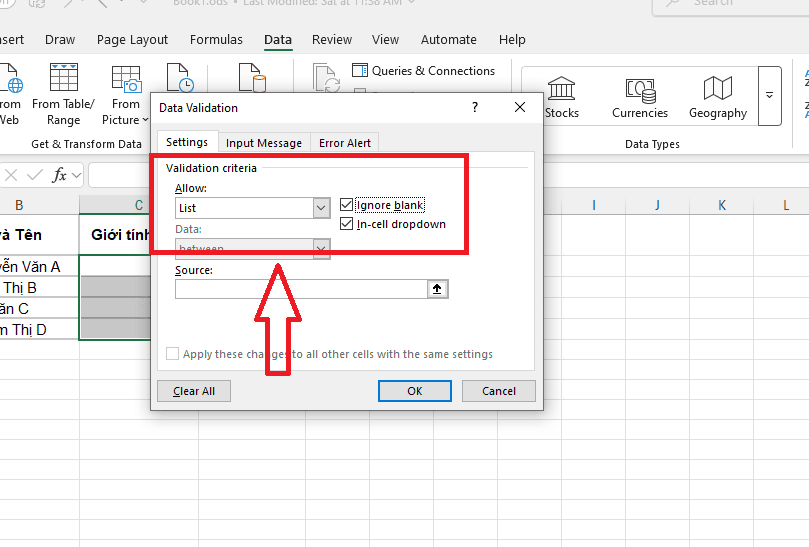Toggle the Ignore blank checkbox
Image resolution: width=809 pixels, height=547 pixels.
[346, 205]
